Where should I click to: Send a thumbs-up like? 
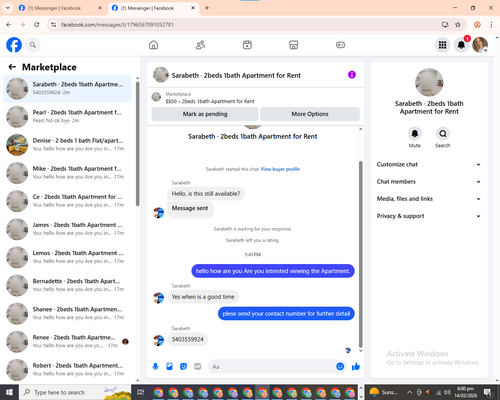tap(356, 367)
